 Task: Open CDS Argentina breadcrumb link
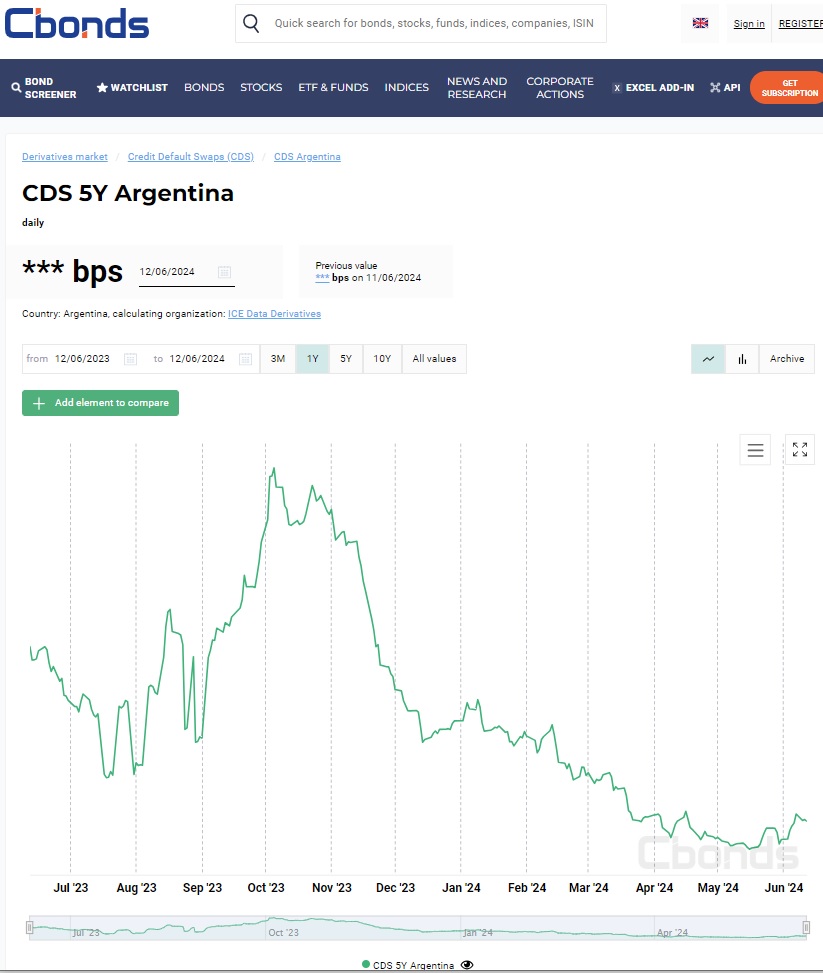[x=307, y=157]
